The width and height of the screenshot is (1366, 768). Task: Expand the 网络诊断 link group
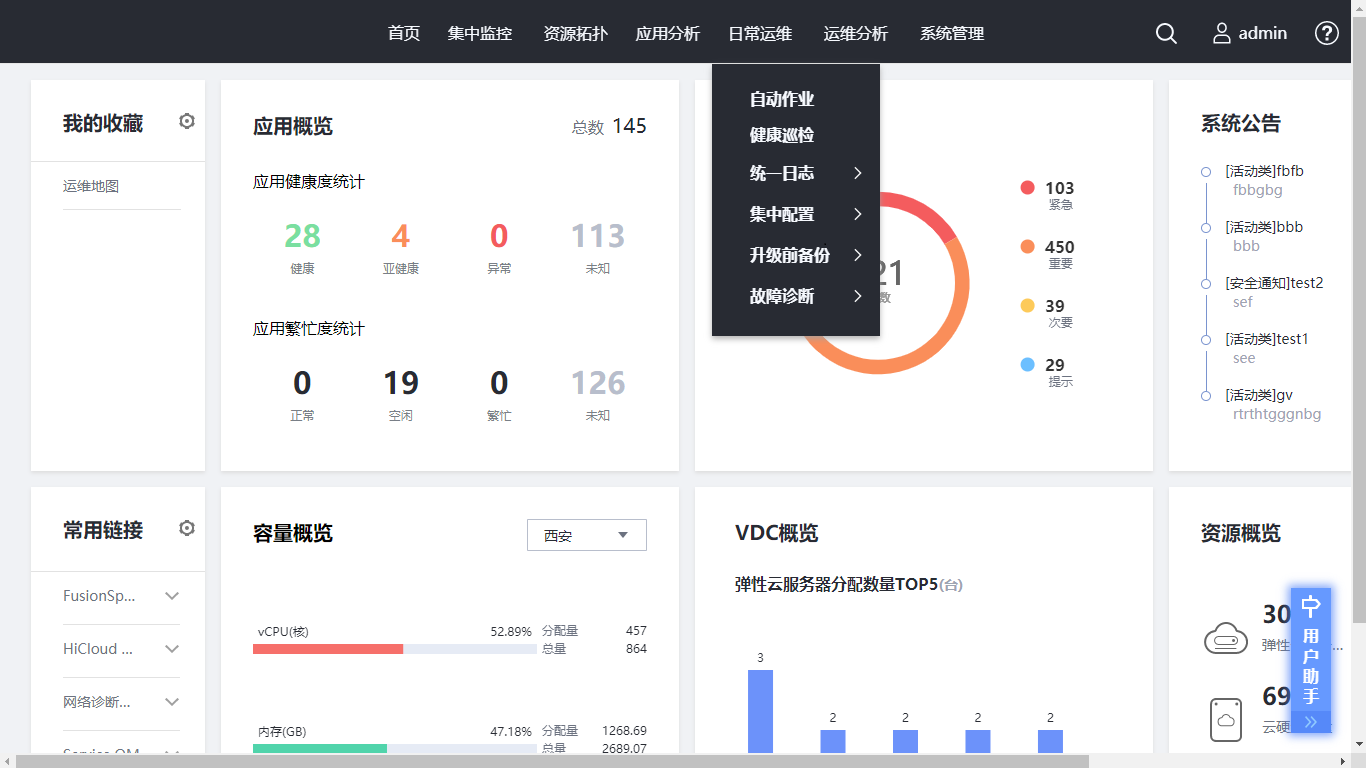[172, 702]
